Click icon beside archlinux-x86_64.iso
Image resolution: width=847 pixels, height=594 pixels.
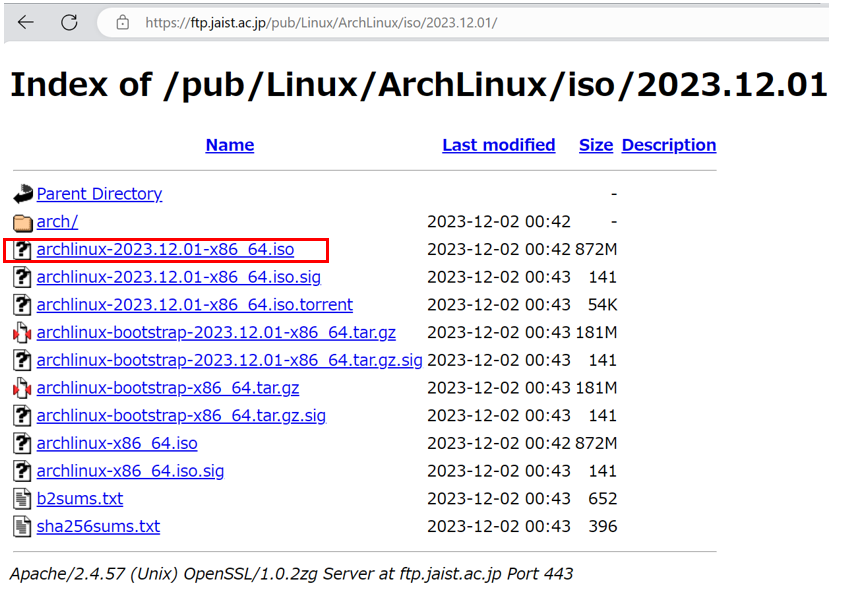coord(22,443)
